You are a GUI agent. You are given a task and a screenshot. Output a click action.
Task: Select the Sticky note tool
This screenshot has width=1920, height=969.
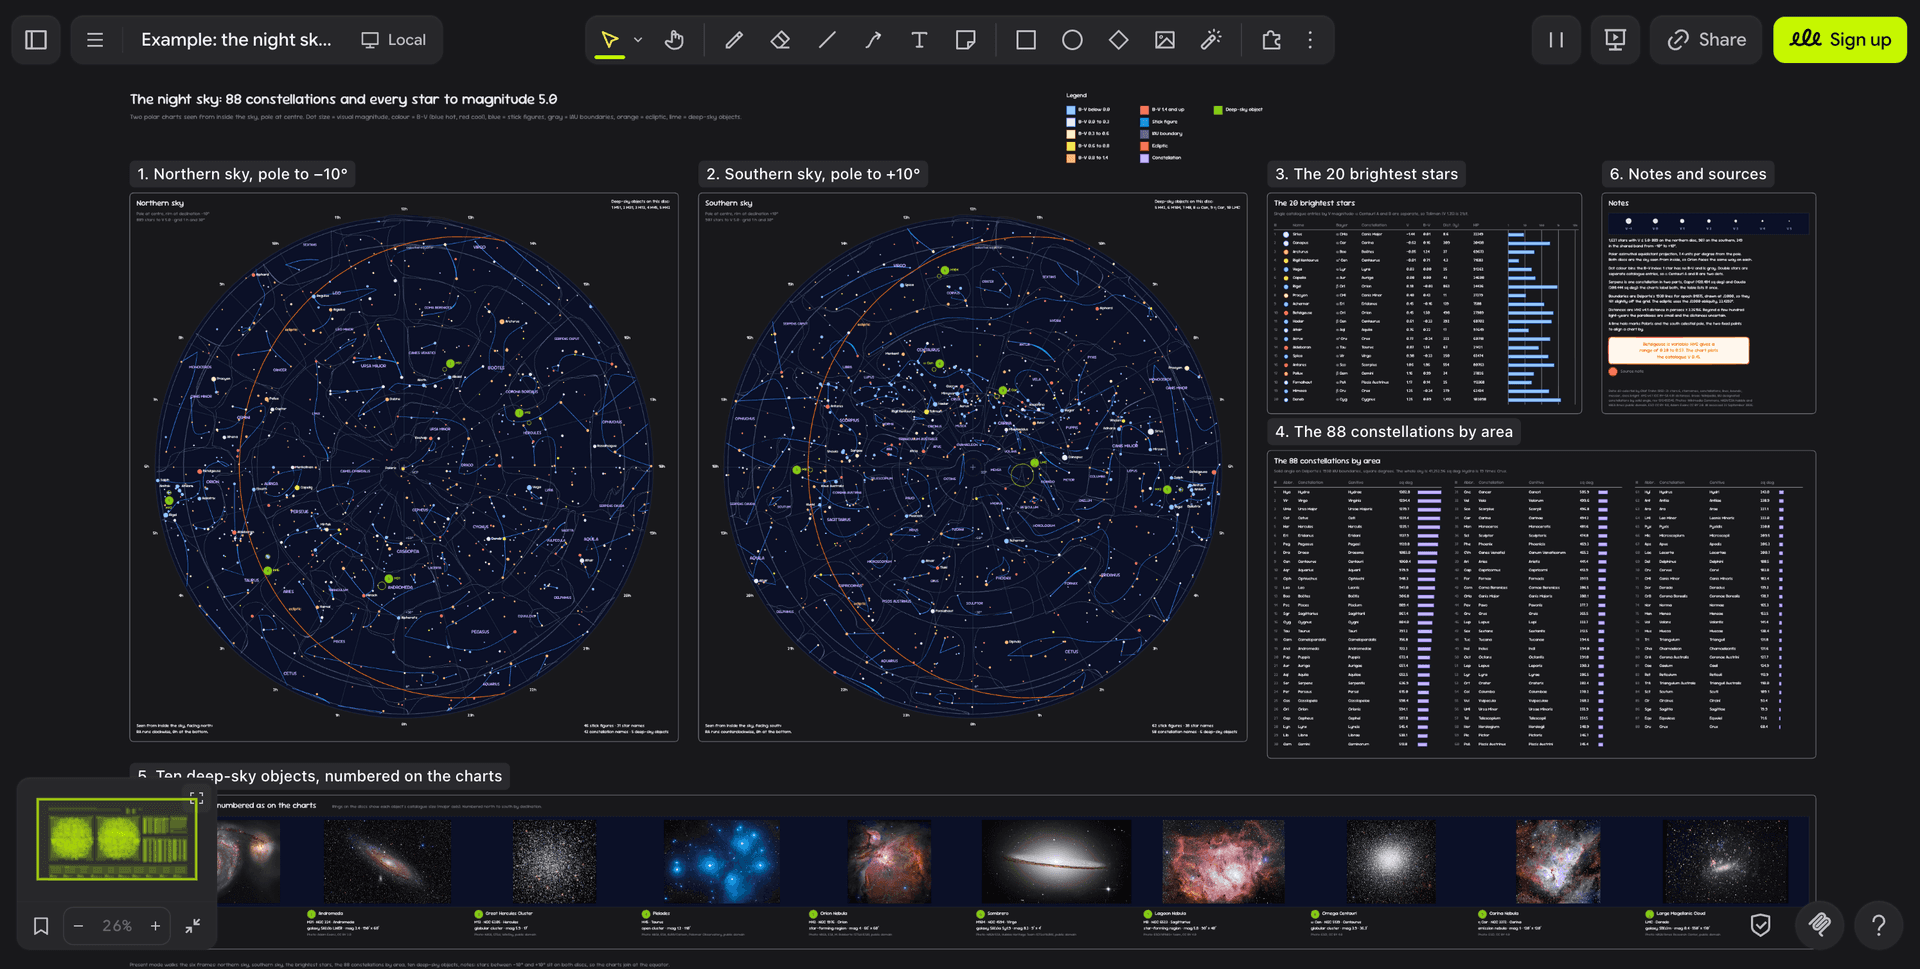coord(965,40)
